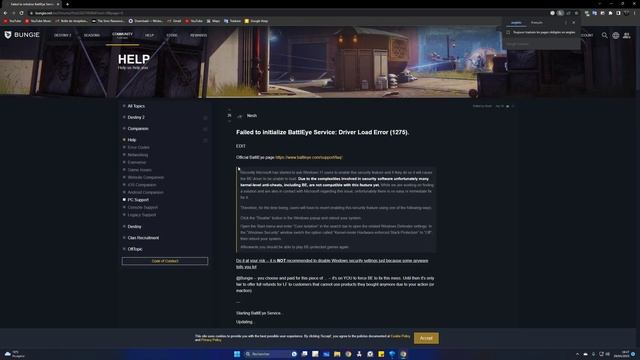Open translate popup options (three dots)

pyautogui.click(x=566, y=22)
